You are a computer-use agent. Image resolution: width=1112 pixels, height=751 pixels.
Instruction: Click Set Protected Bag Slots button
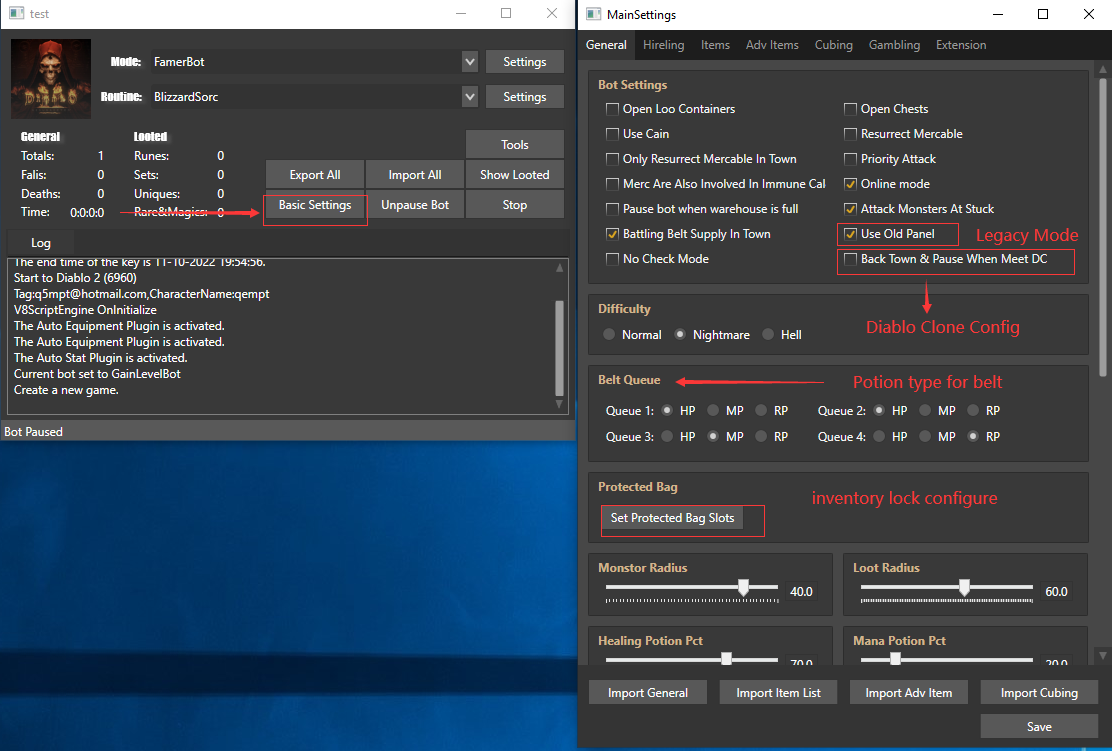tap(672, 518)
